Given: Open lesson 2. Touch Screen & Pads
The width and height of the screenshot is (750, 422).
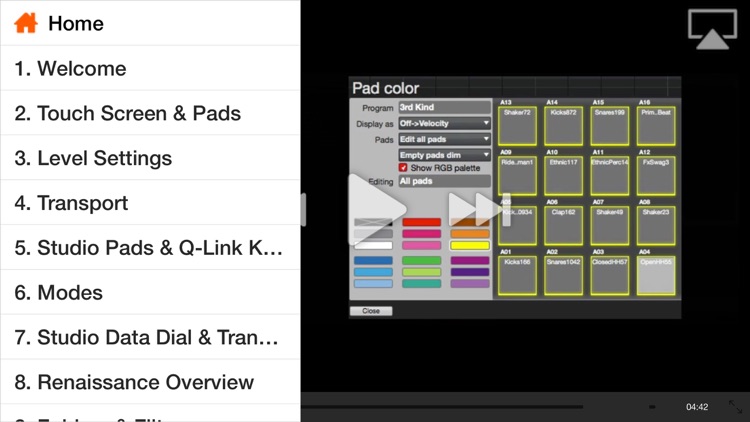Looking at the screenshot, I should (x=150, y=113).
